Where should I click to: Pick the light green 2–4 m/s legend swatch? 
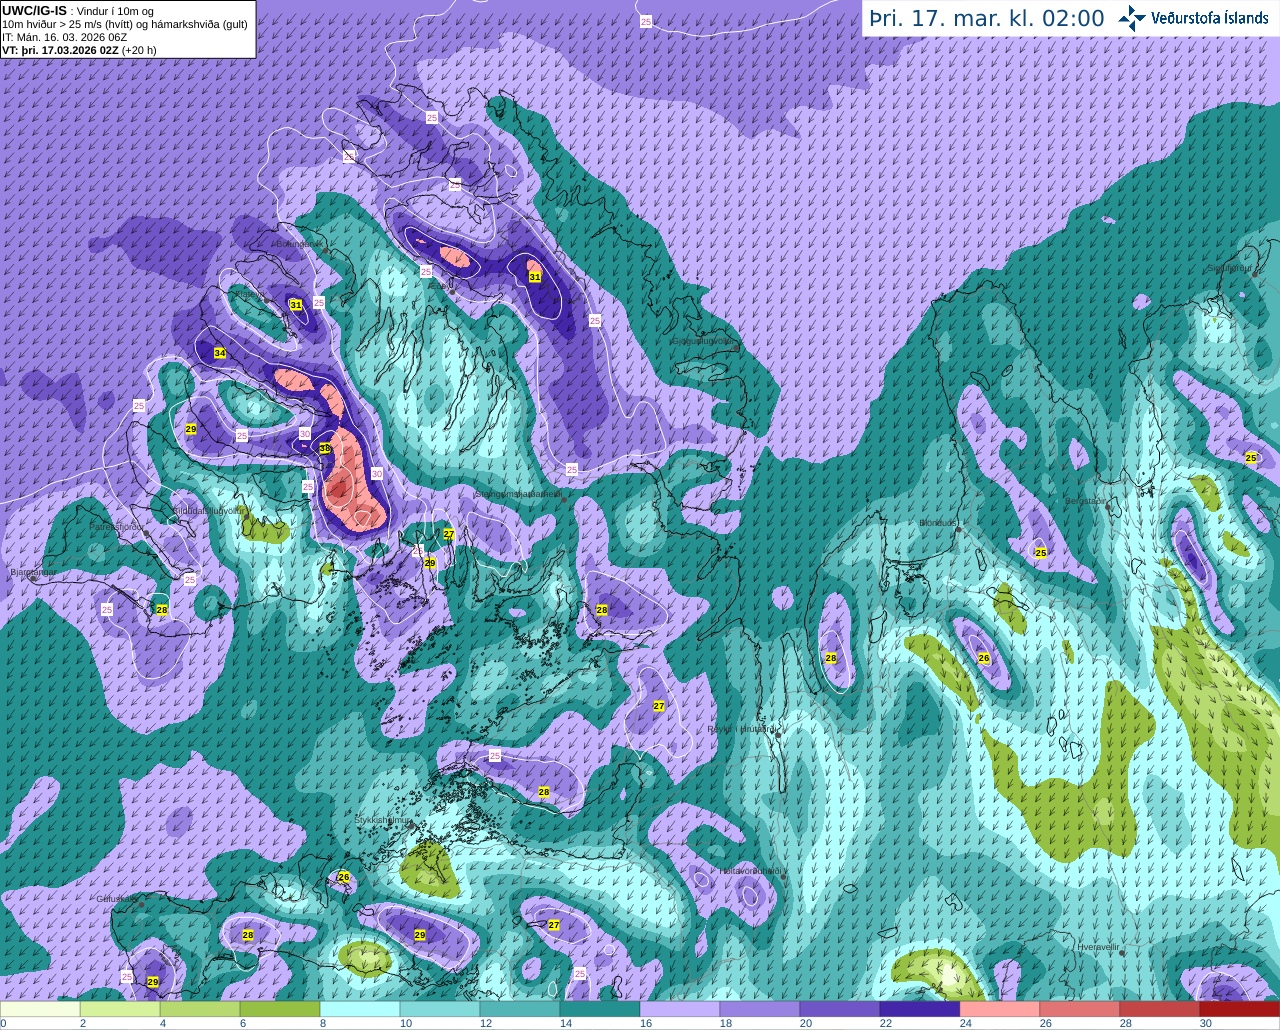[120, 1009]
